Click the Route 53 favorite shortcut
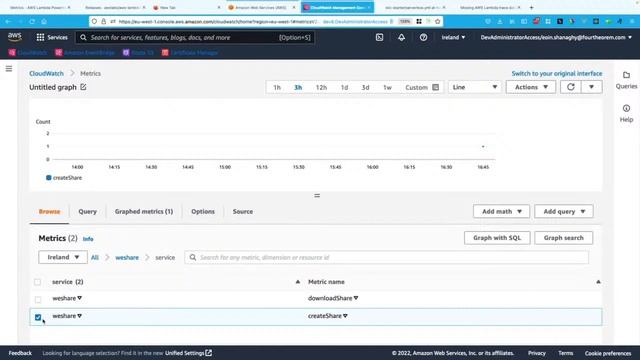640x360 pixels. coord(138,53)
